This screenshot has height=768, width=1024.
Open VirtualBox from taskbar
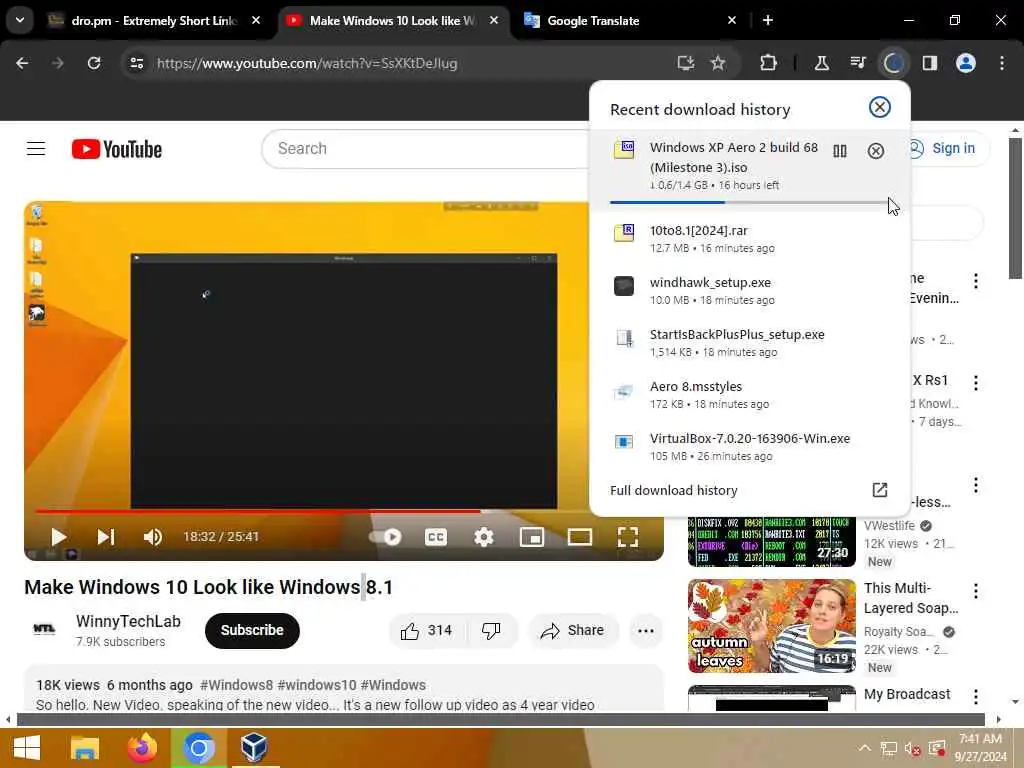click(x=254, y=748)
